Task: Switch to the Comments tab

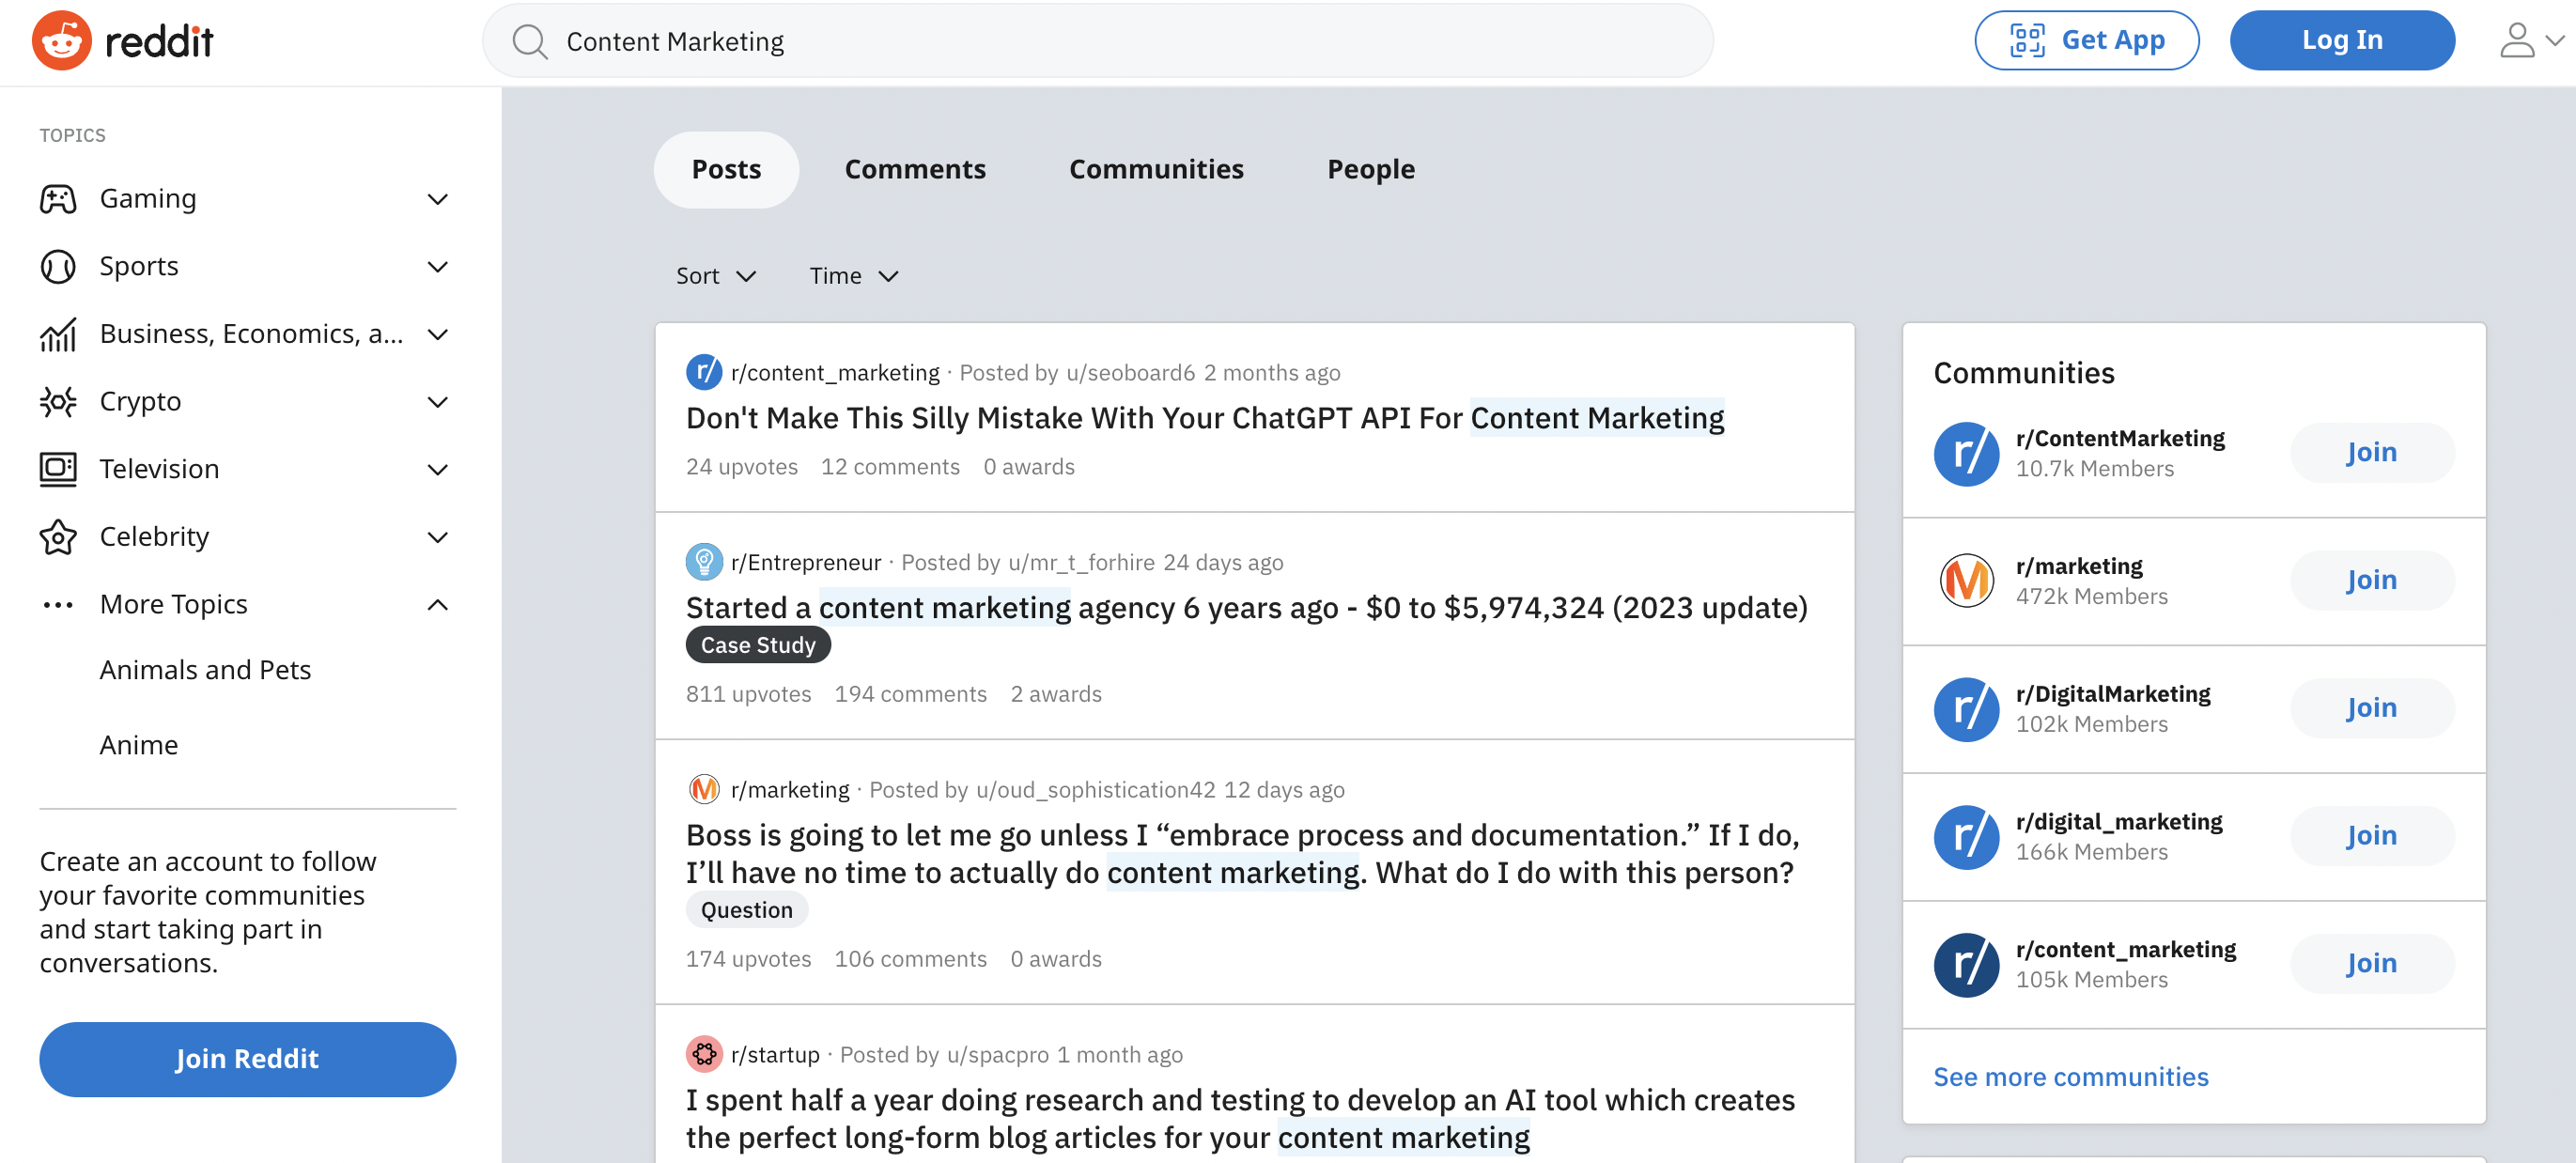Action: tap(915, 169)
